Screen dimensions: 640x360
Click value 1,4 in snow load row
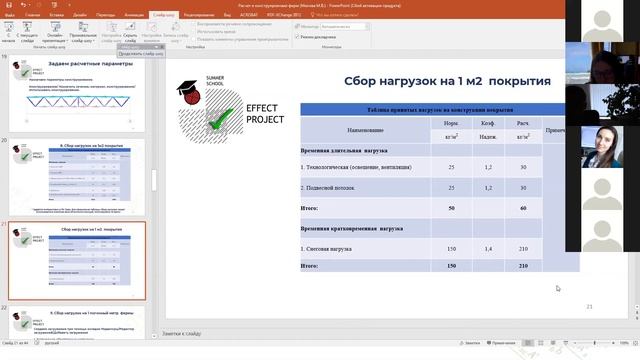[488, 249]
